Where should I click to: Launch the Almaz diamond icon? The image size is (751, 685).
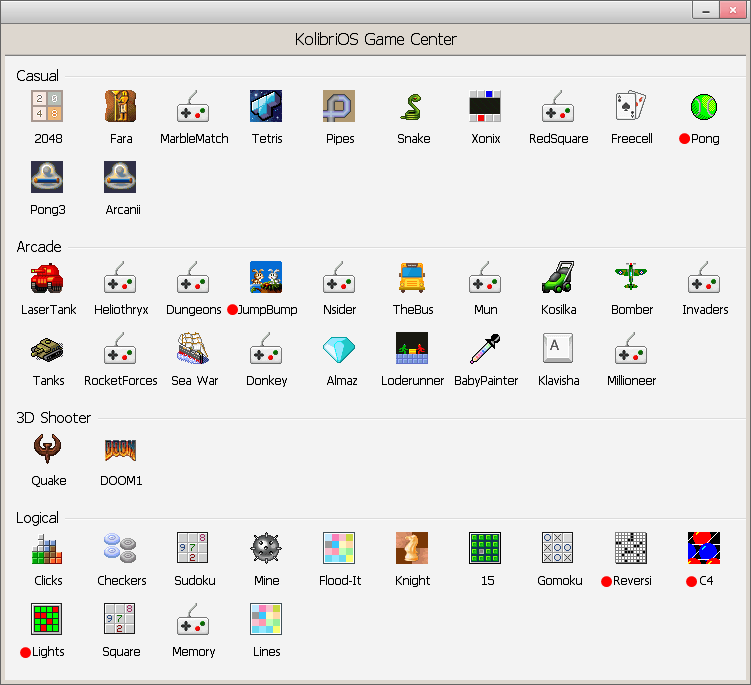pos(339,348)
